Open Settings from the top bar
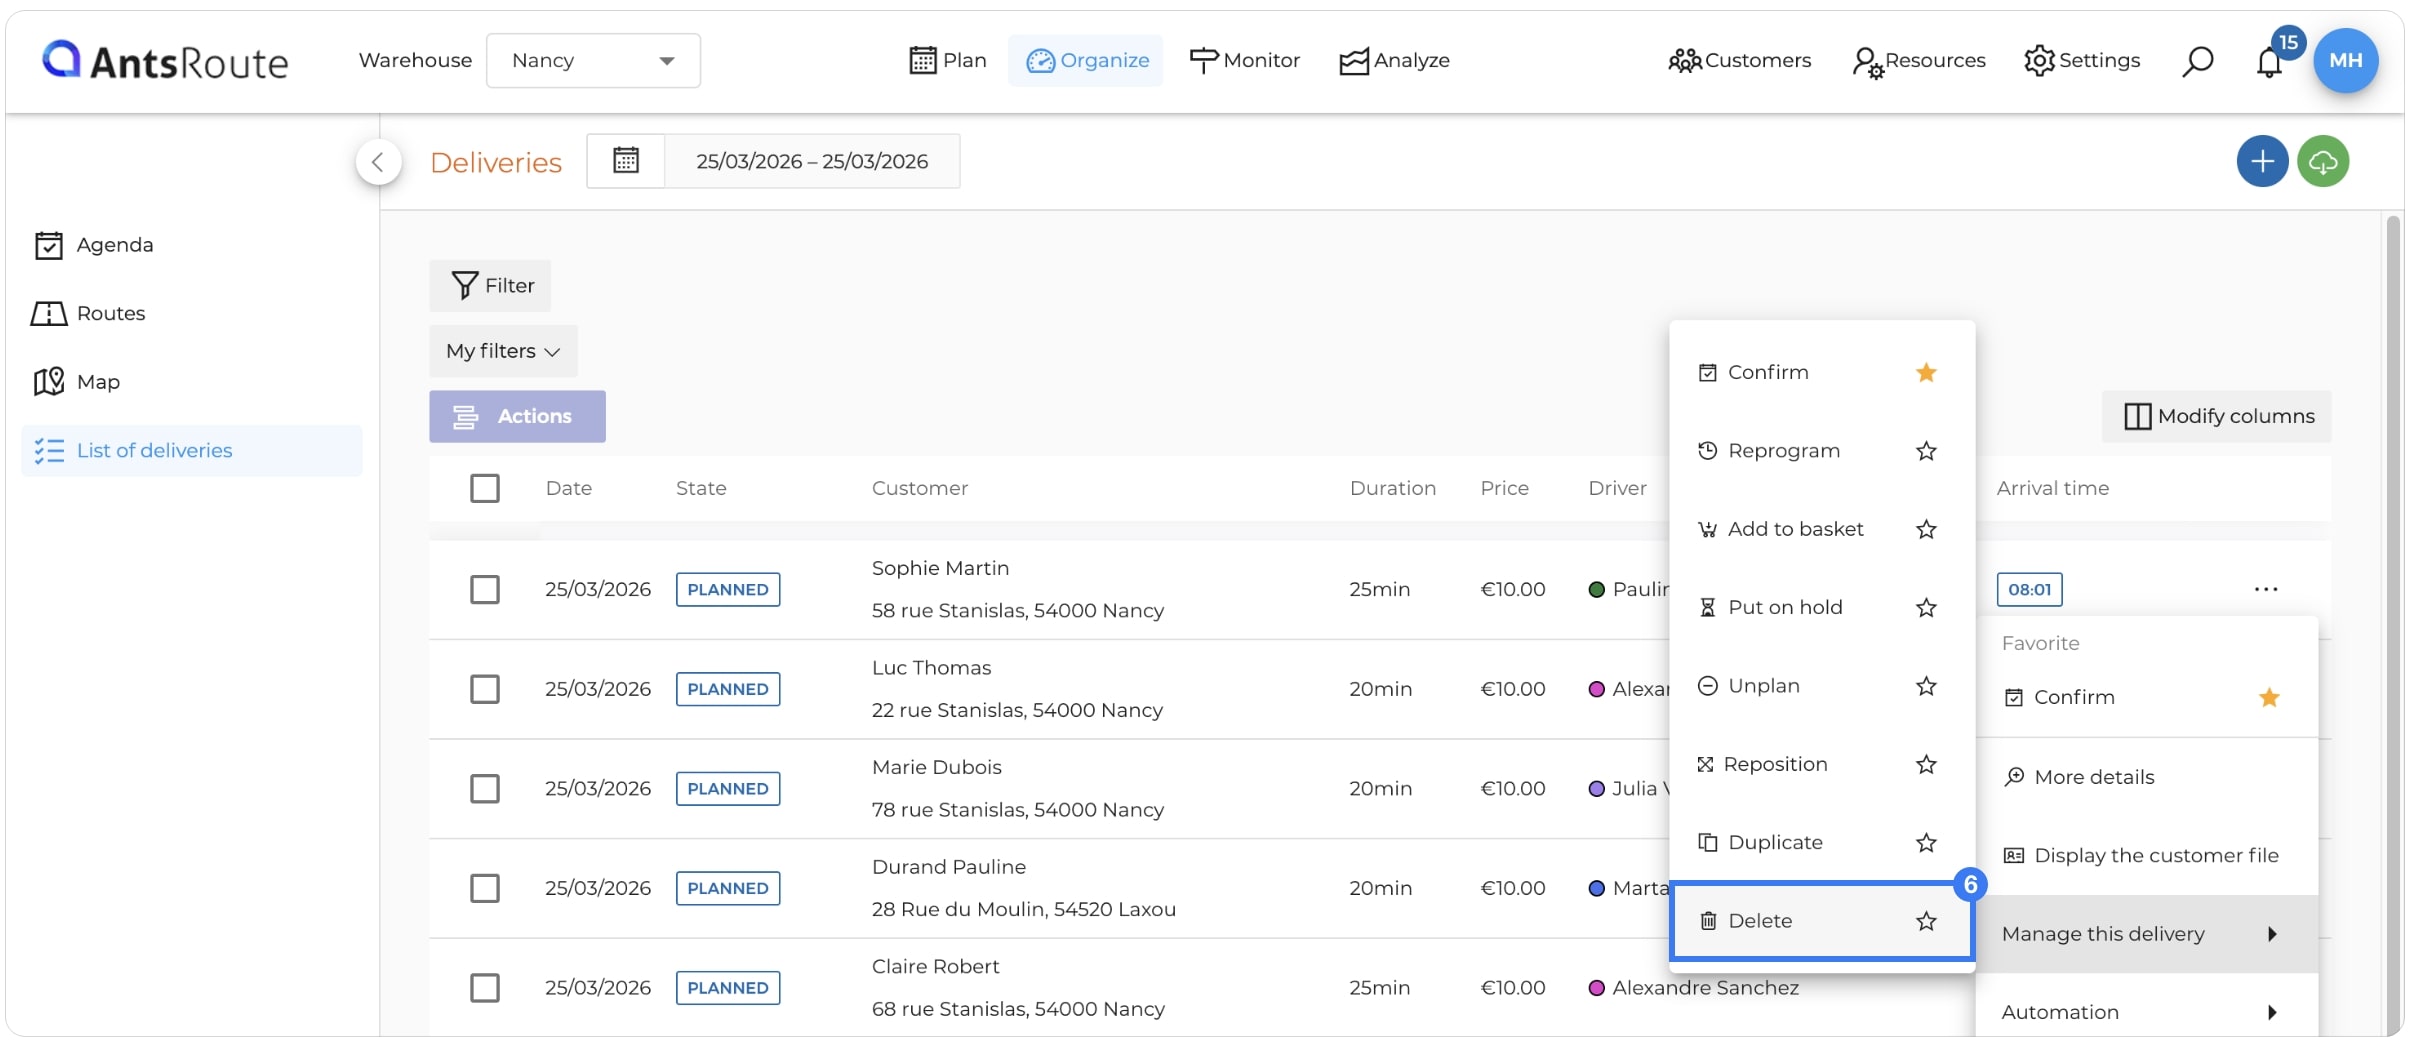 (2082, 60)
